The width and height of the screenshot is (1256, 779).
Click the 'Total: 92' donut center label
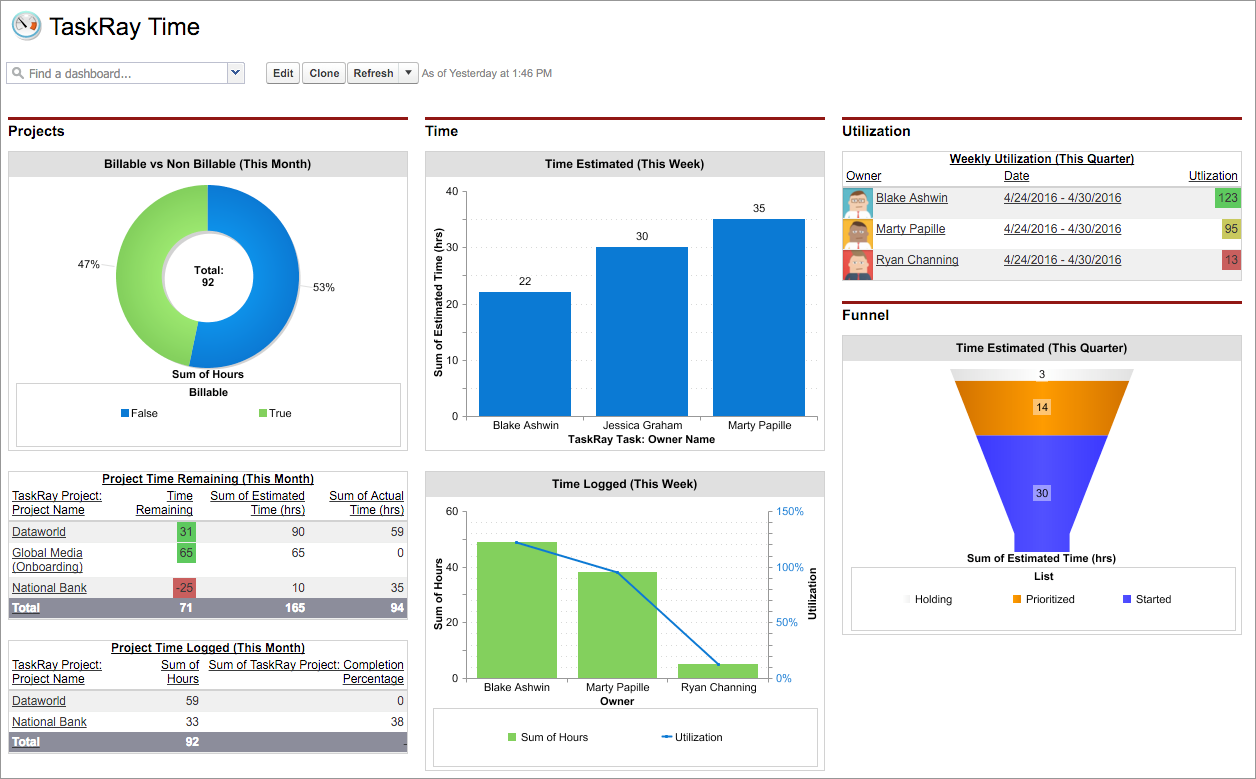pyautogui.click(x=208, y=276)
